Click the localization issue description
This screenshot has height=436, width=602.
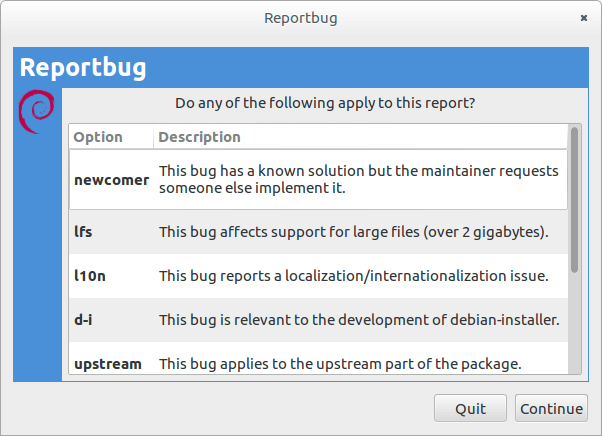click(x=354, y=275)
